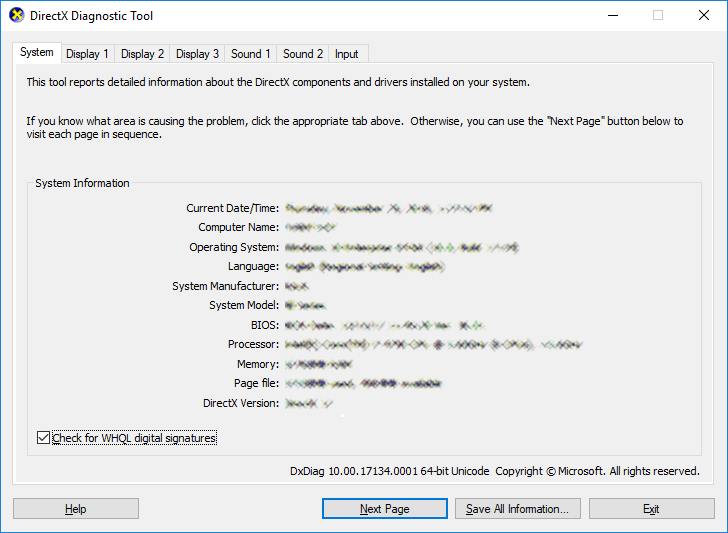Click the System Manufacturer label

226,286
